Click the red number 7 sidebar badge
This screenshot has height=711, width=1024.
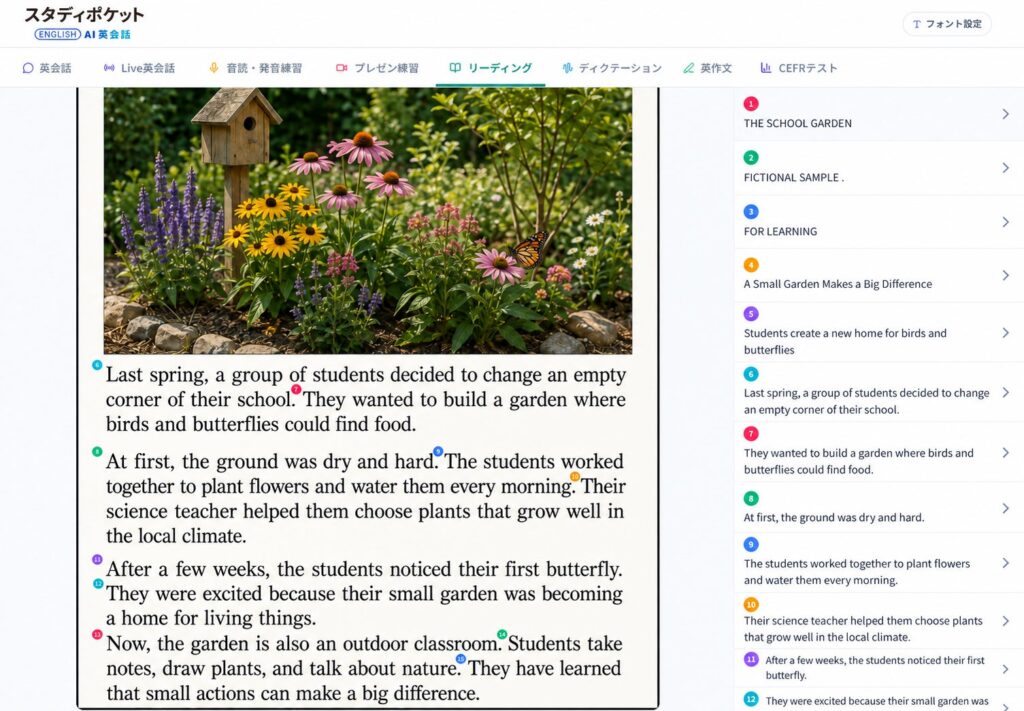(751, 434)
